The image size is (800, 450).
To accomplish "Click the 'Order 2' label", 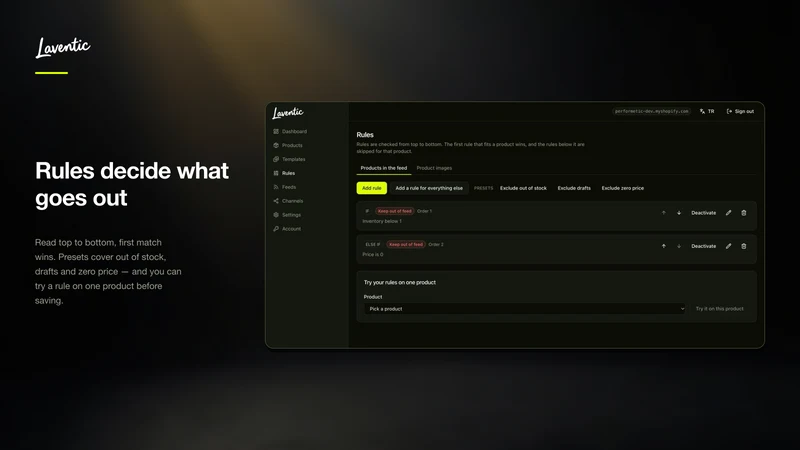I will pos(436,244).
